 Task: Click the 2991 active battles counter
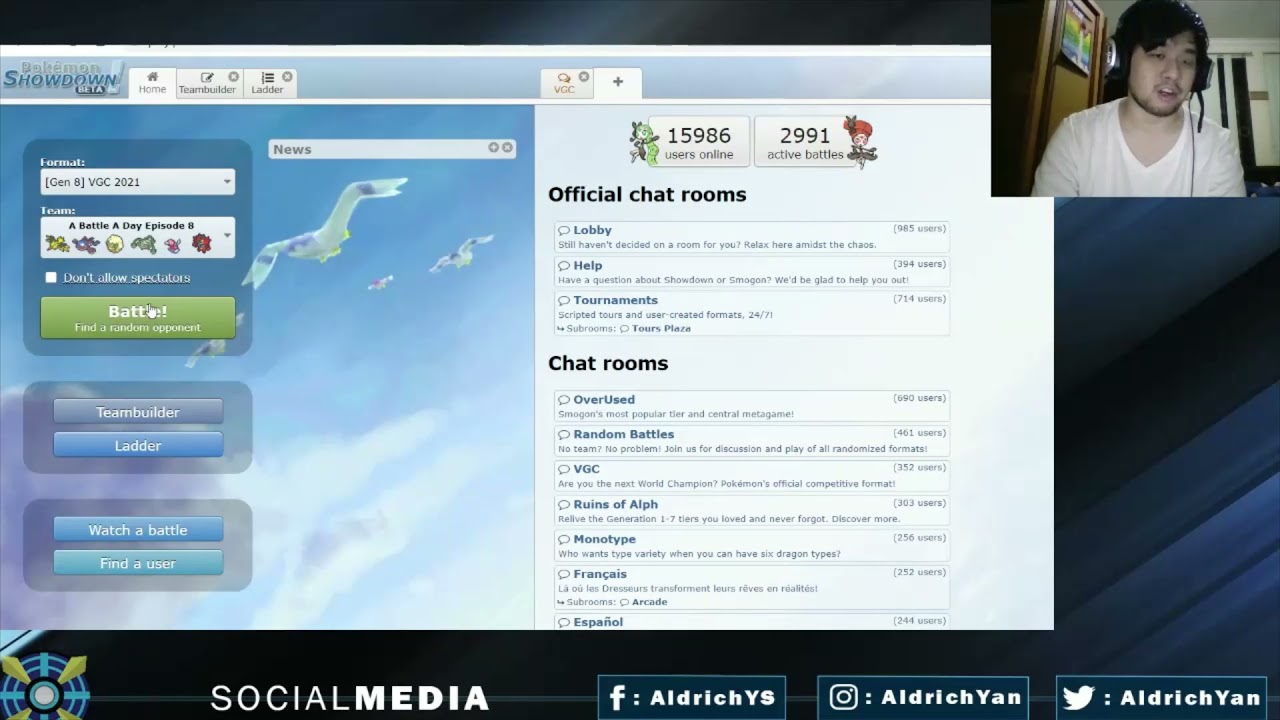pyautogui.click(x=805, y=142)
